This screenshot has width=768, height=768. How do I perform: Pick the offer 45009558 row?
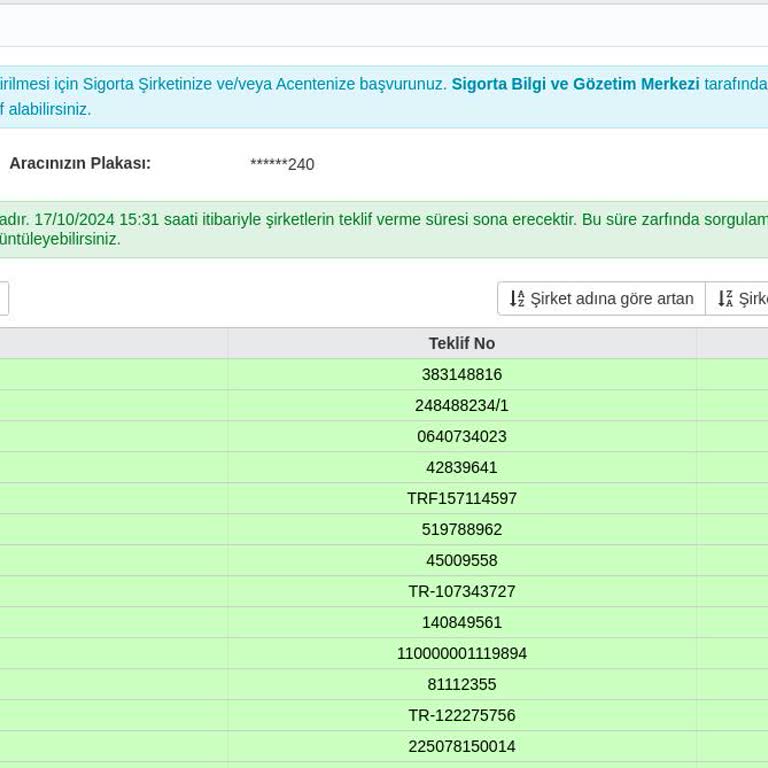(x=462, y=560)
